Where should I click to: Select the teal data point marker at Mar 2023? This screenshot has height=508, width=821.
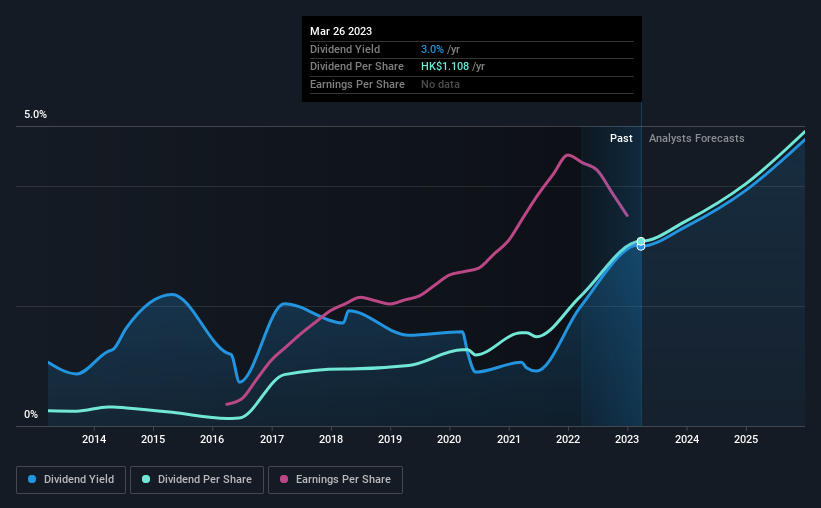pos(641,241)
